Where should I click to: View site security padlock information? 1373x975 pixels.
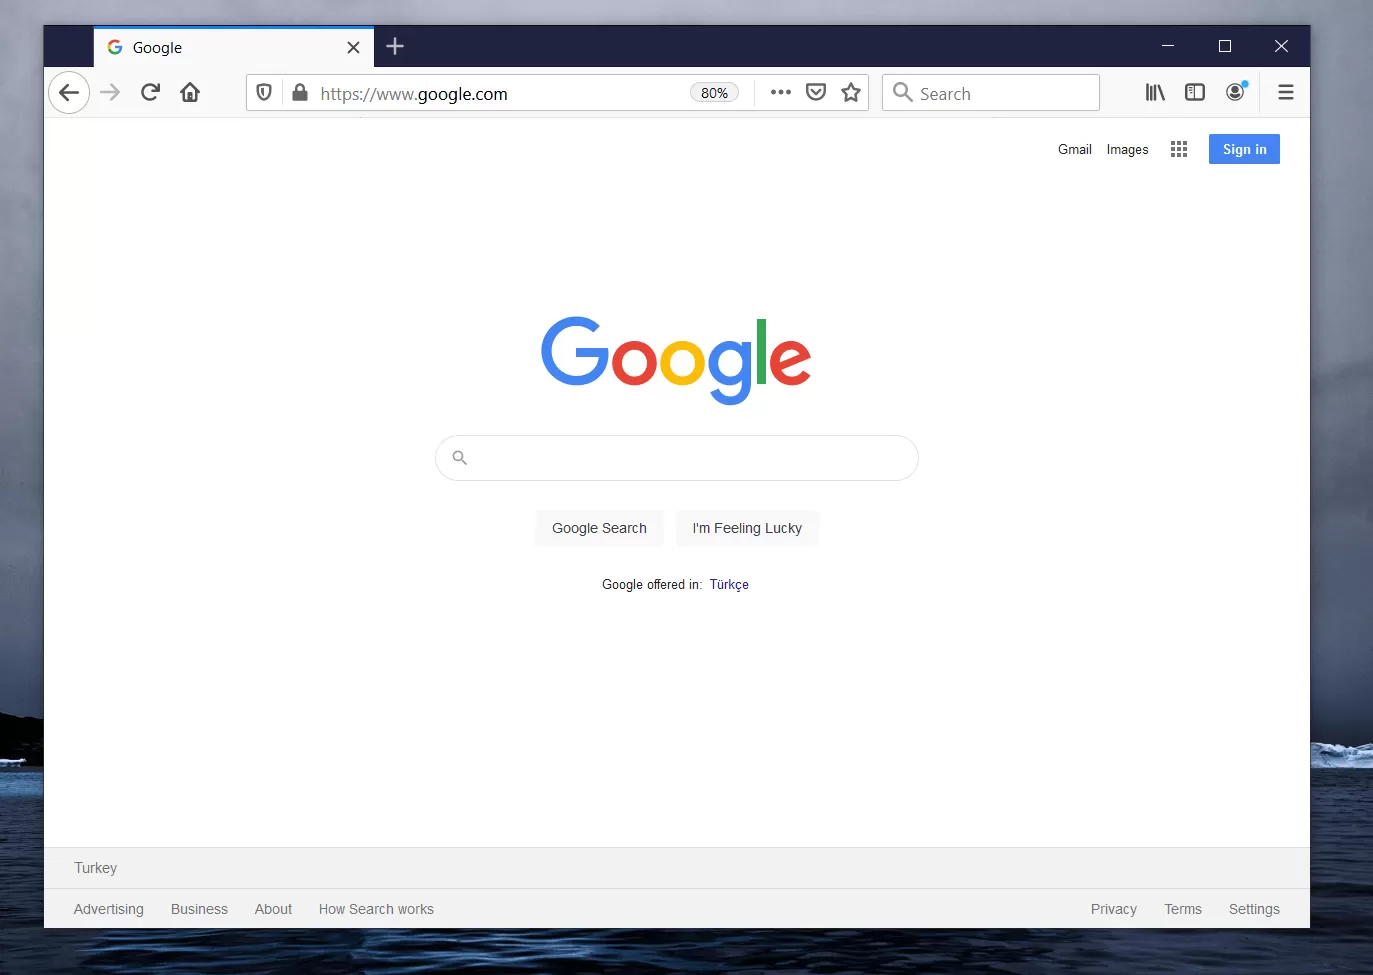click(299, 93)
